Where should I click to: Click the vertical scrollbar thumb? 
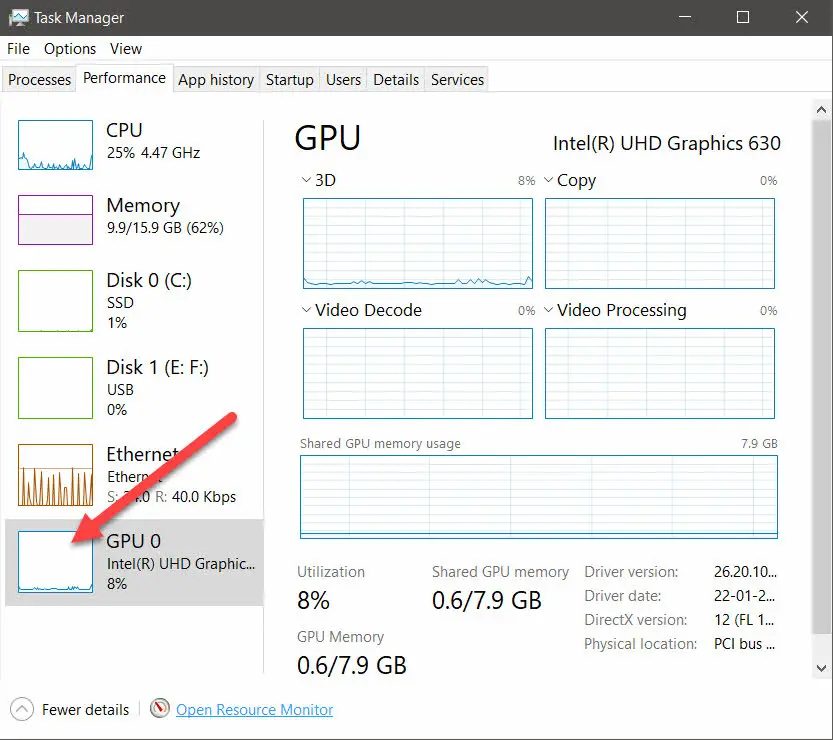(821, 377)
